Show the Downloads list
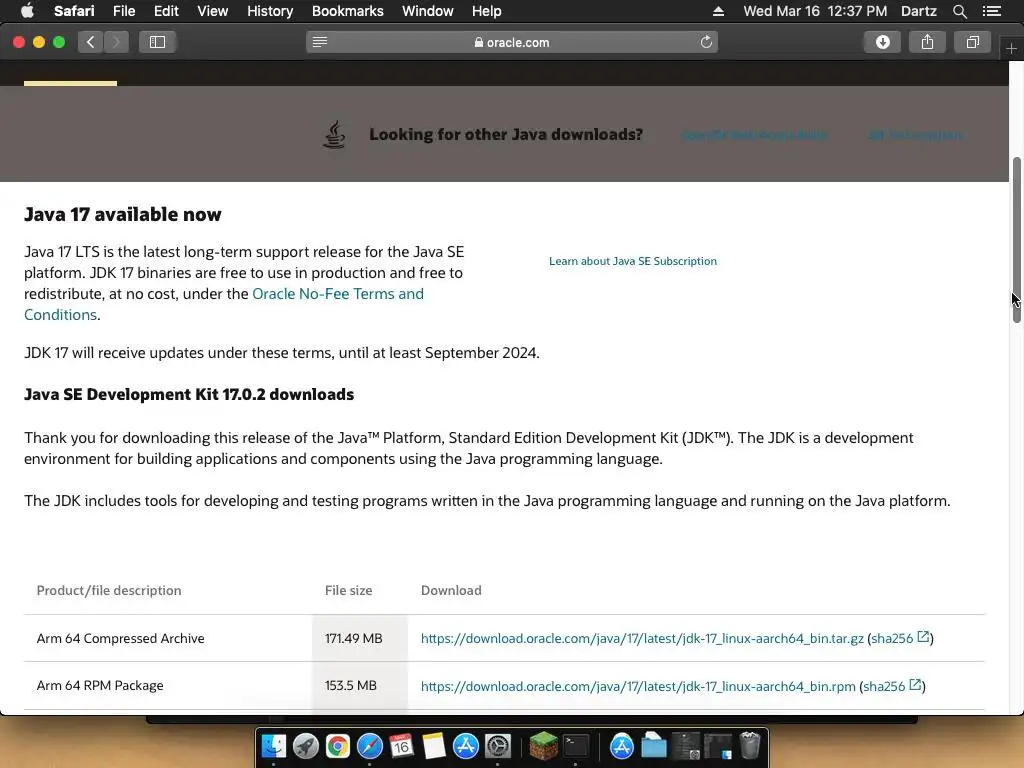Screen dimensions: 1024x768 click(882, 42)
